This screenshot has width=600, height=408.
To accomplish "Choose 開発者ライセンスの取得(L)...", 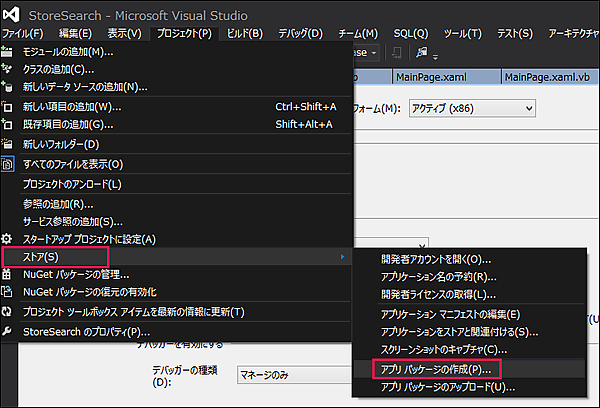I will (470, 294).
